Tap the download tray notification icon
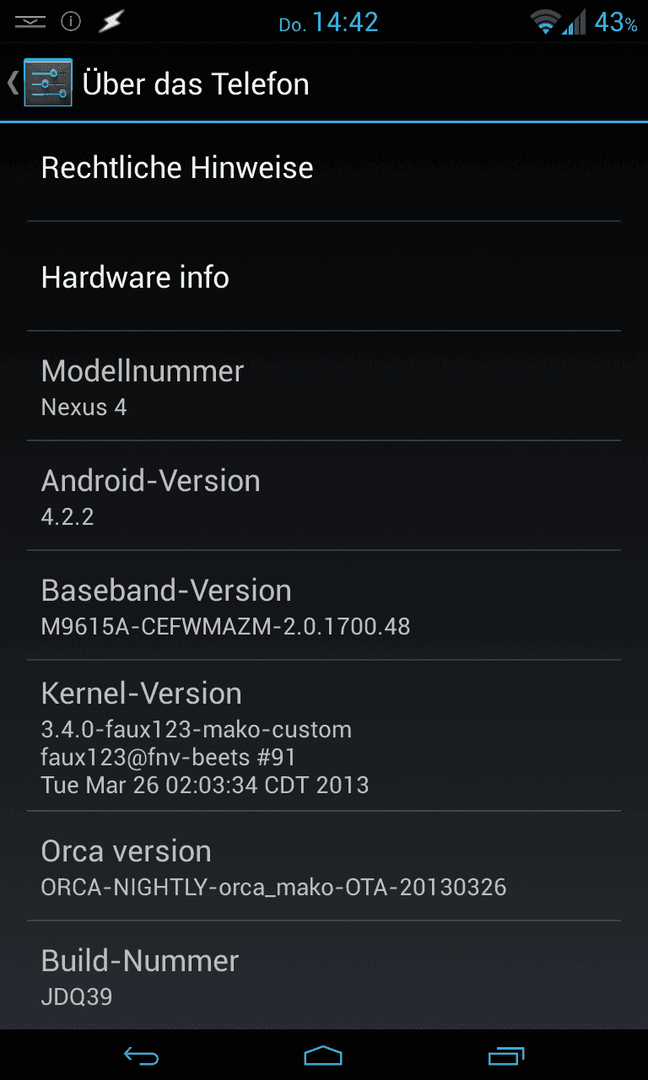Viewport: 648px width, 1080px height. [30, 22]
